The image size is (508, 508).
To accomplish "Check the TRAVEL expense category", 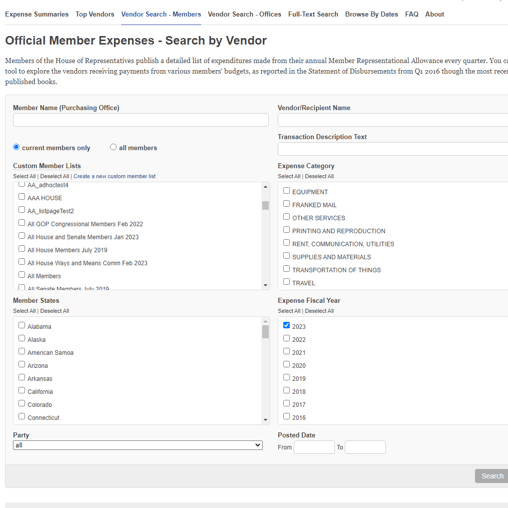I will point(286,282).
